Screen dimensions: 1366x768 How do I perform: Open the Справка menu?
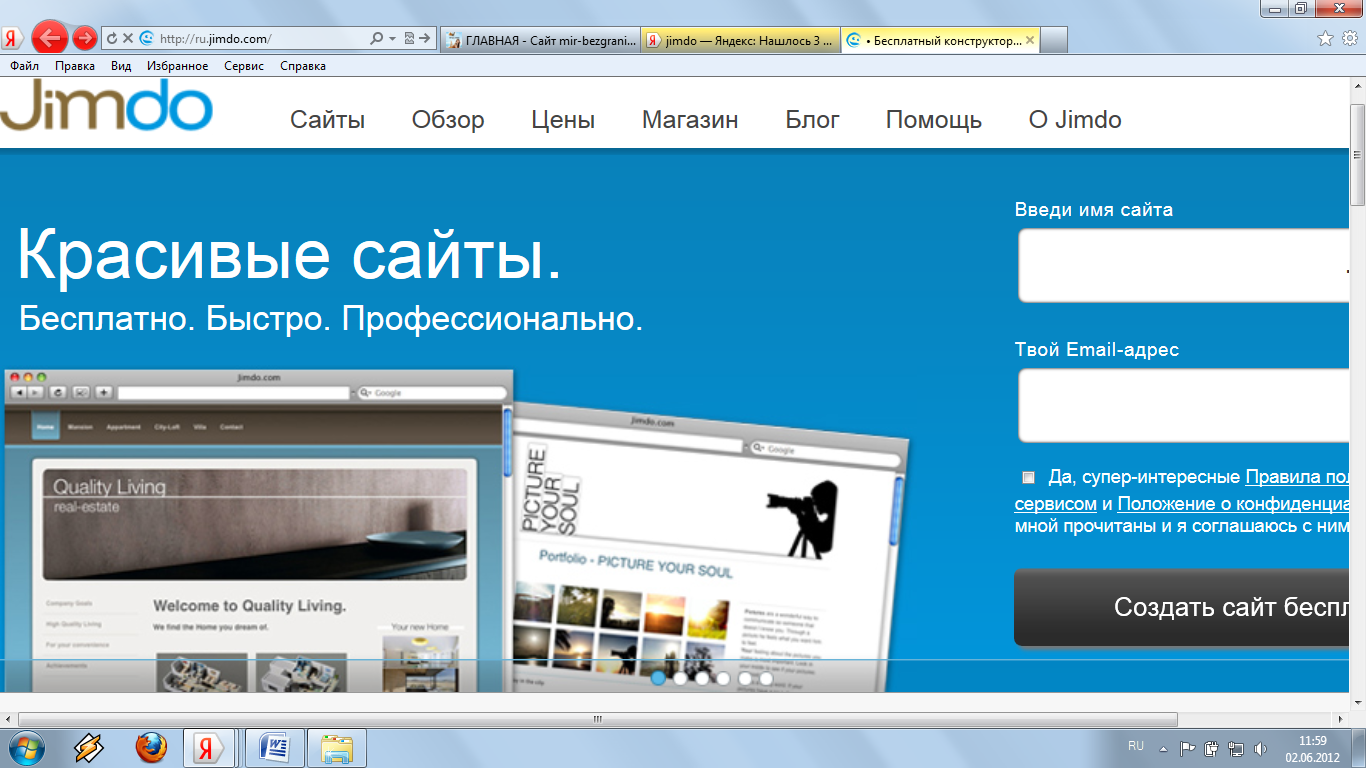click(x=303, y=66)
